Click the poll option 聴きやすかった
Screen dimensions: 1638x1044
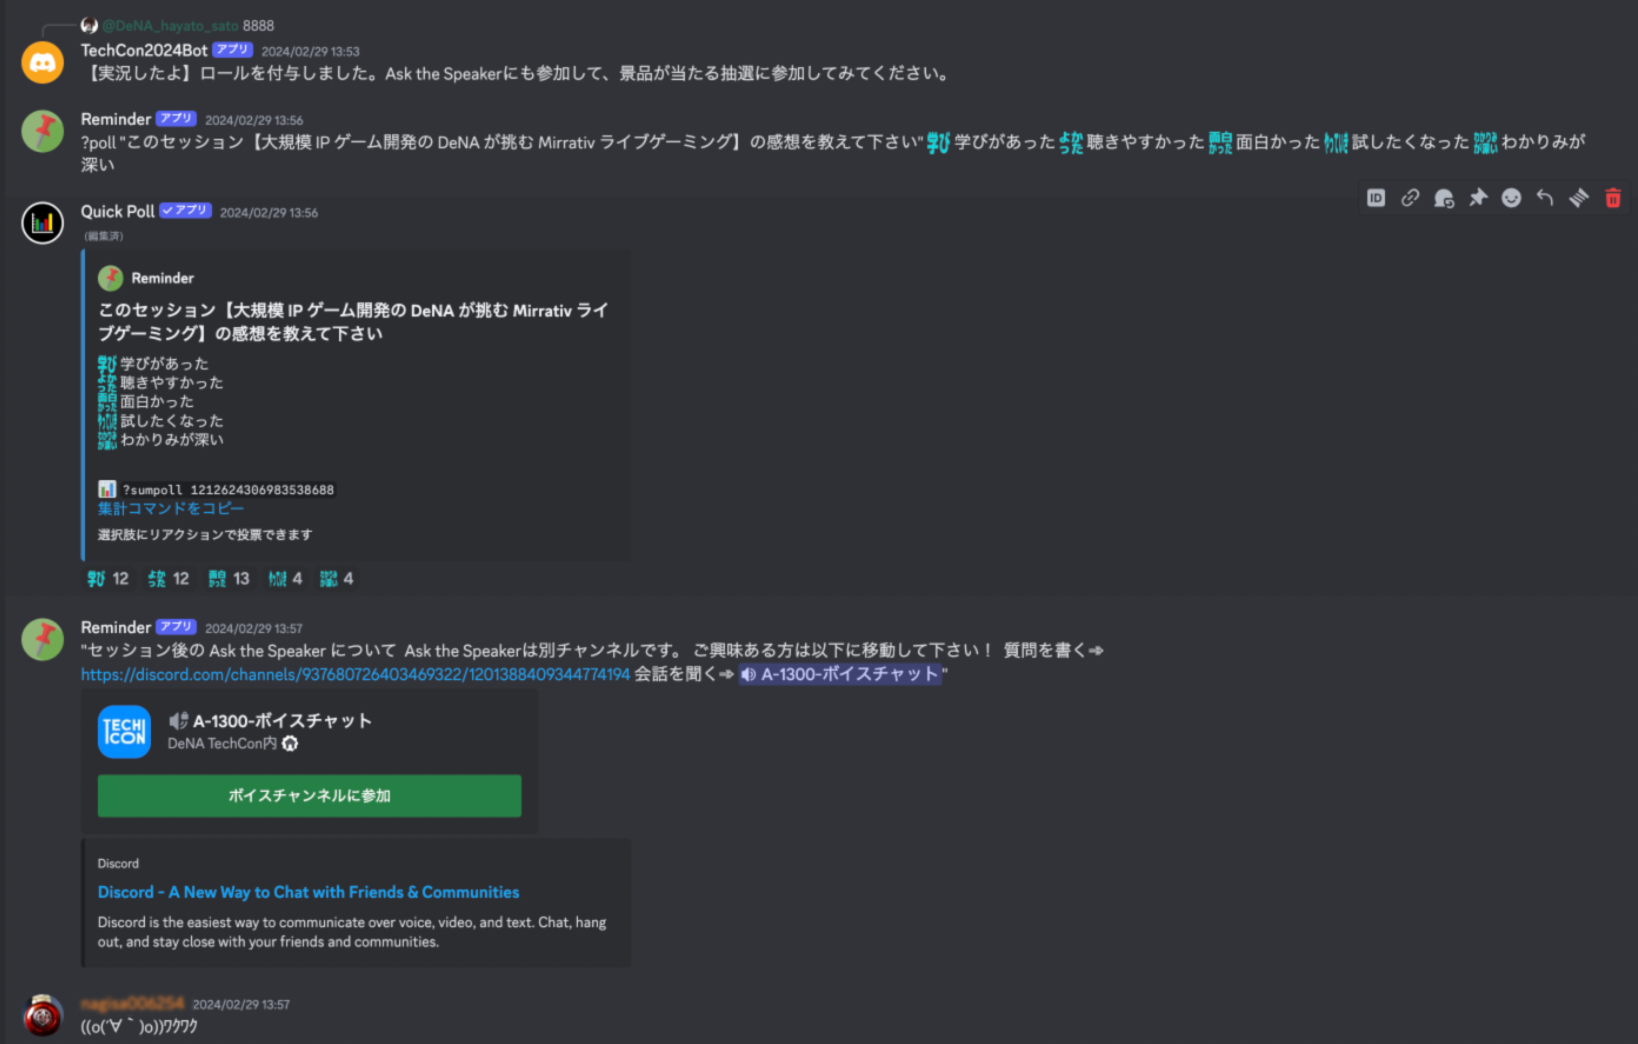pos(172,382)
